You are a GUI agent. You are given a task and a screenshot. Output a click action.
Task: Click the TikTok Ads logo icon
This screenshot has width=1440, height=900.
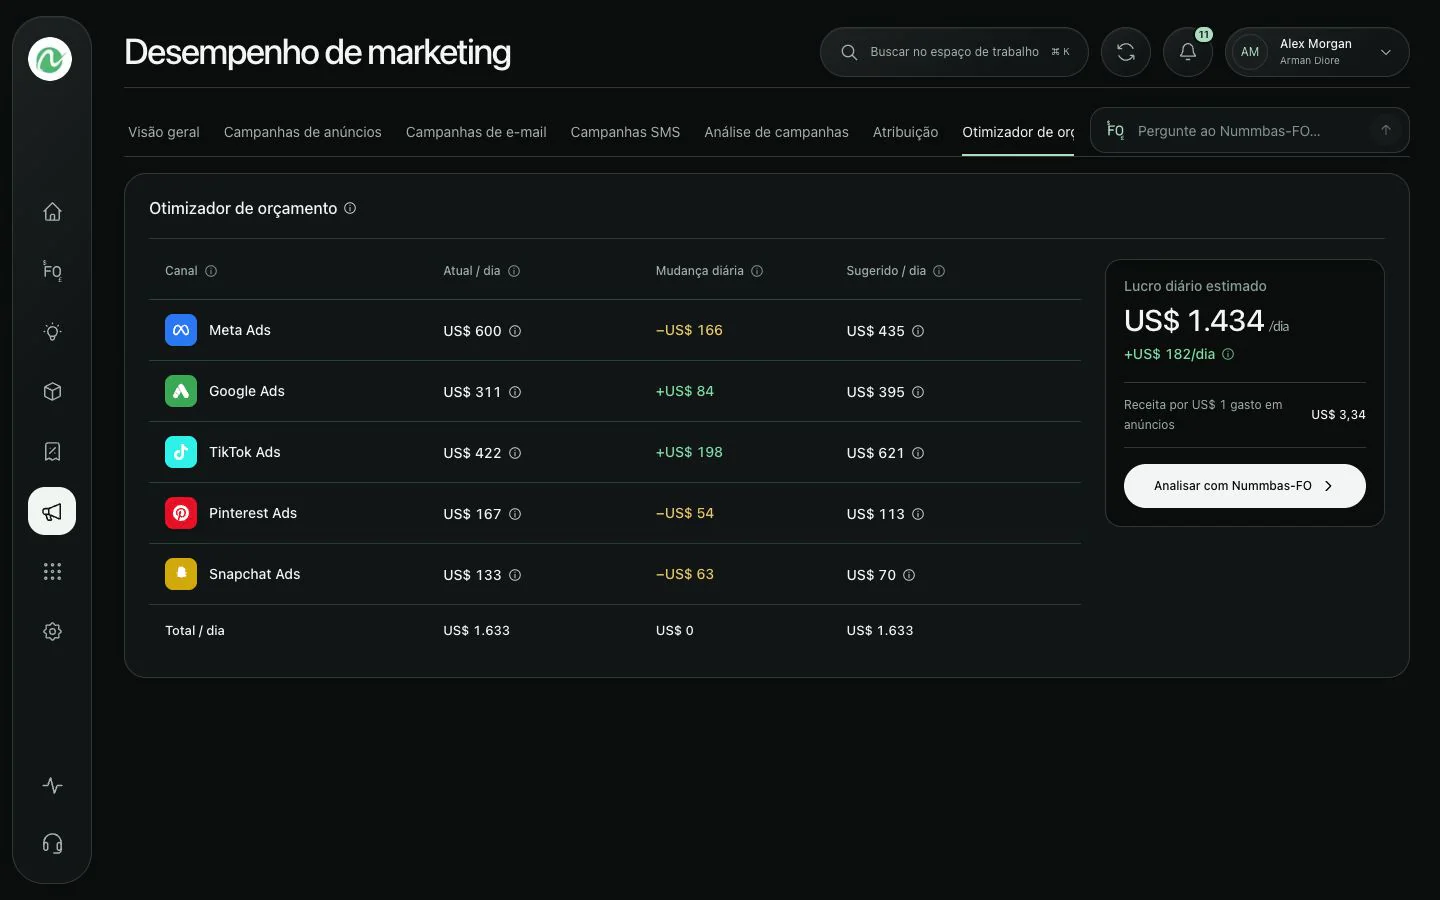coord(181,452)
